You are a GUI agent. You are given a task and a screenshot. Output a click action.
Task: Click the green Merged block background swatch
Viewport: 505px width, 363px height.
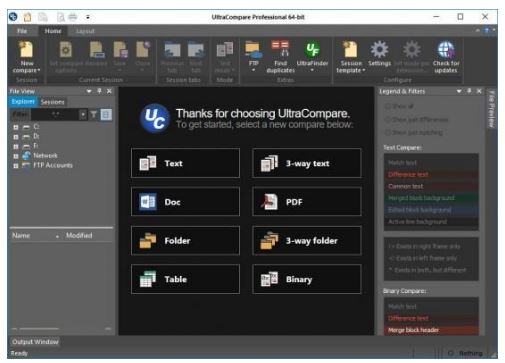click(x=431, y=198)
